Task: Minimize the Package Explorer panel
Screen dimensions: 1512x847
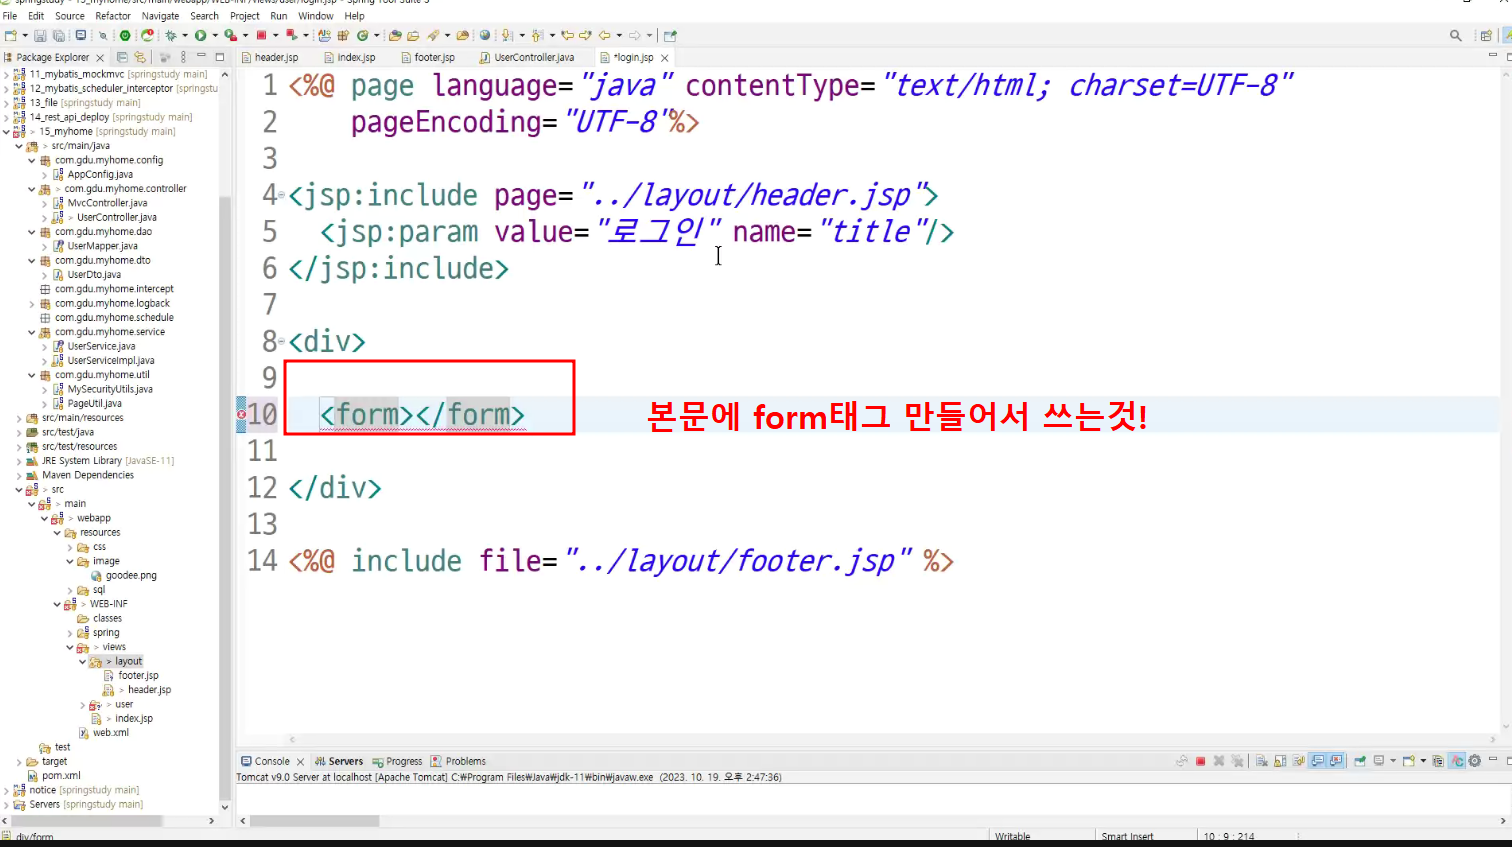Action: point(201,57)
